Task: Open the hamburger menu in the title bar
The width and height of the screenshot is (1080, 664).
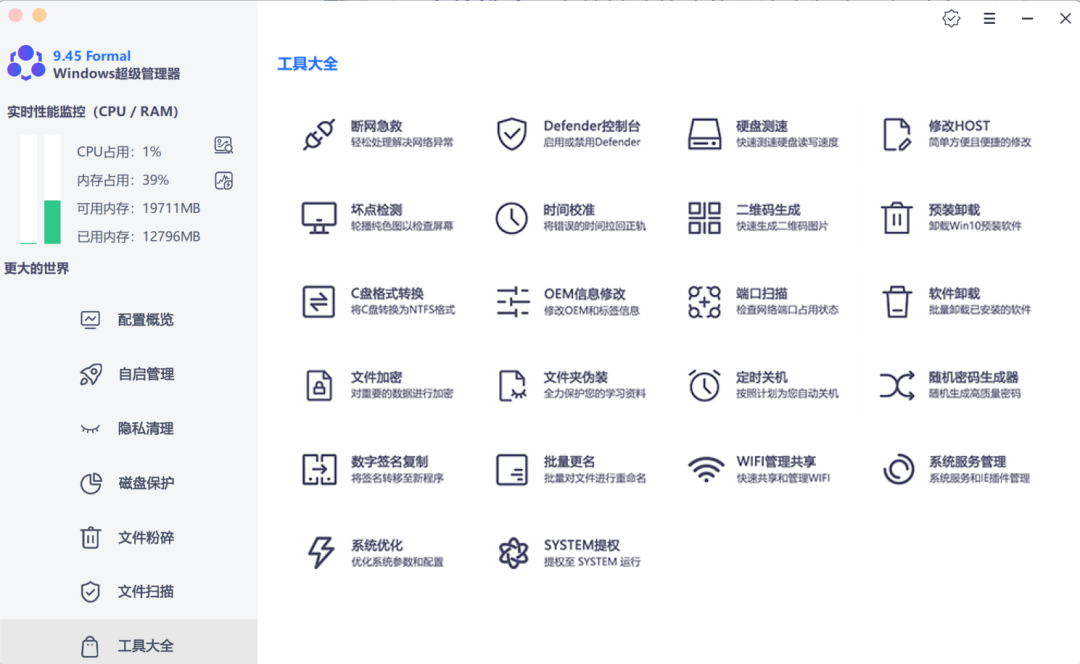Action: click(x=989, y=18)
